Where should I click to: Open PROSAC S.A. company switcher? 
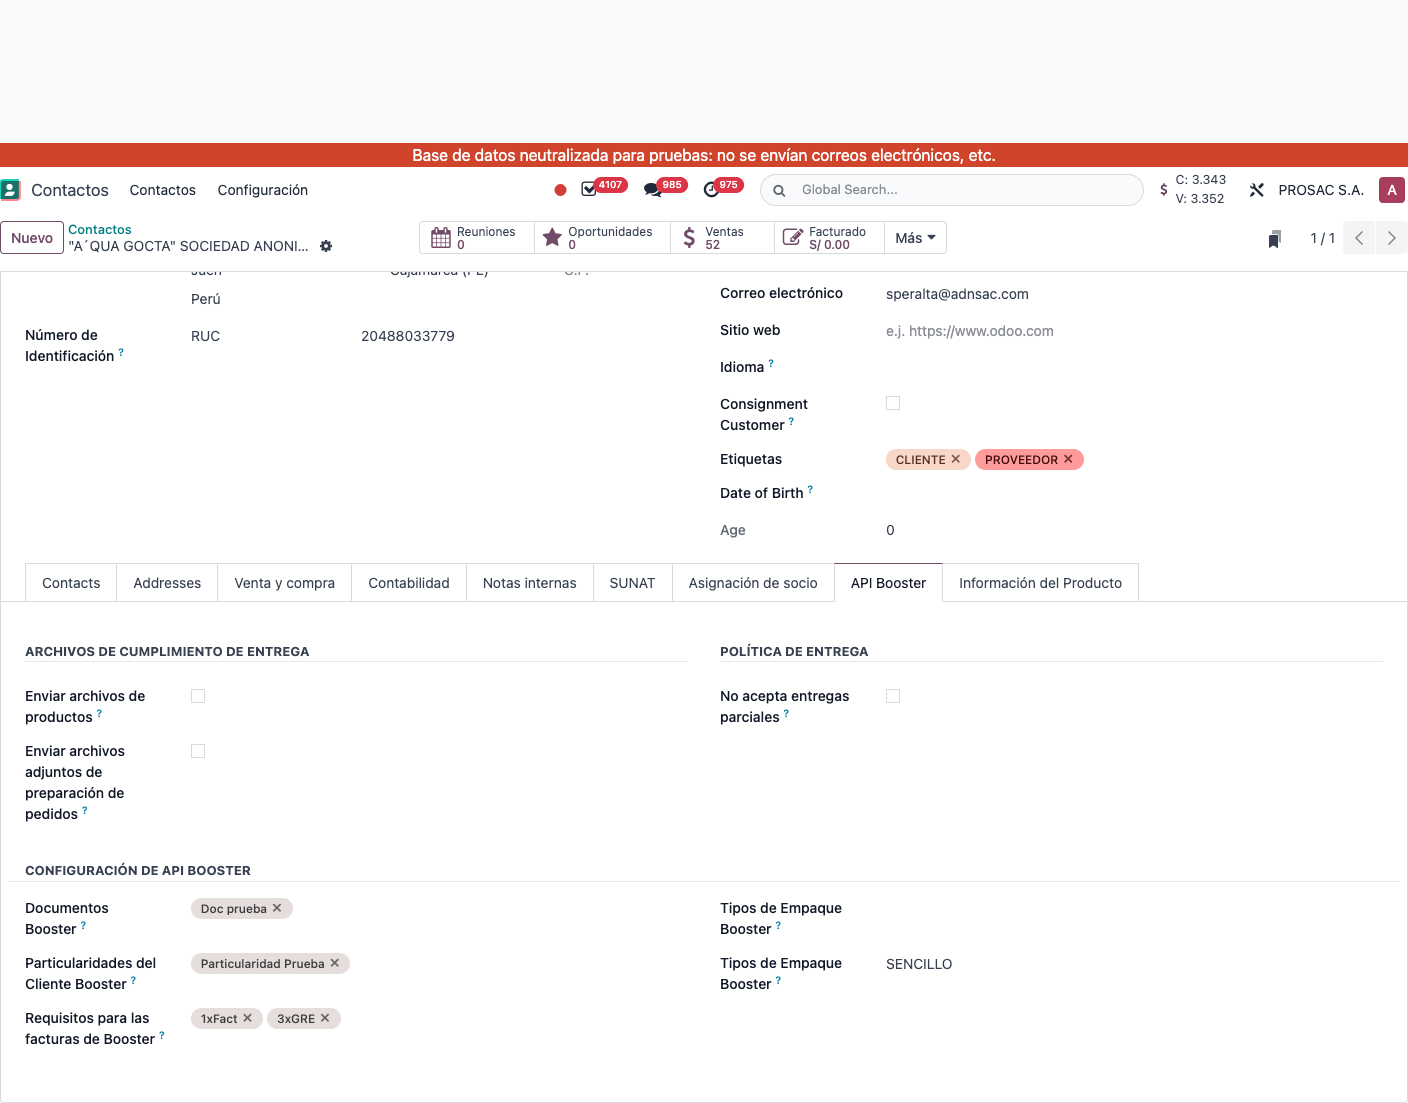1321,190
